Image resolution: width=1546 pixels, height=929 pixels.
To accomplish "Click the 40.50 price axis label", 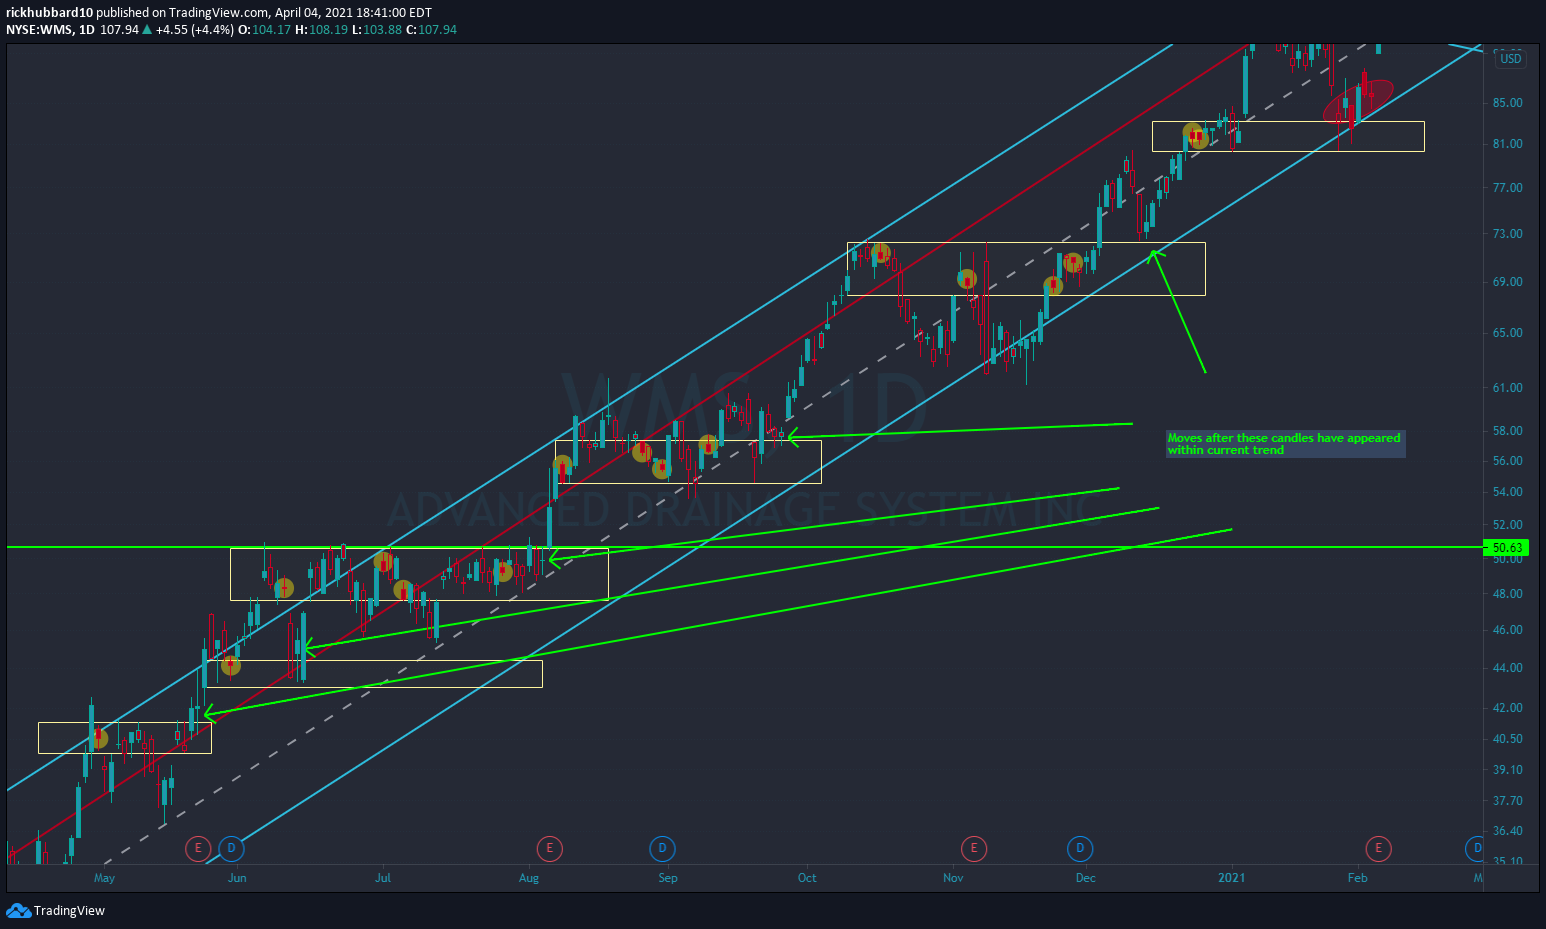I will point(1507,739).
